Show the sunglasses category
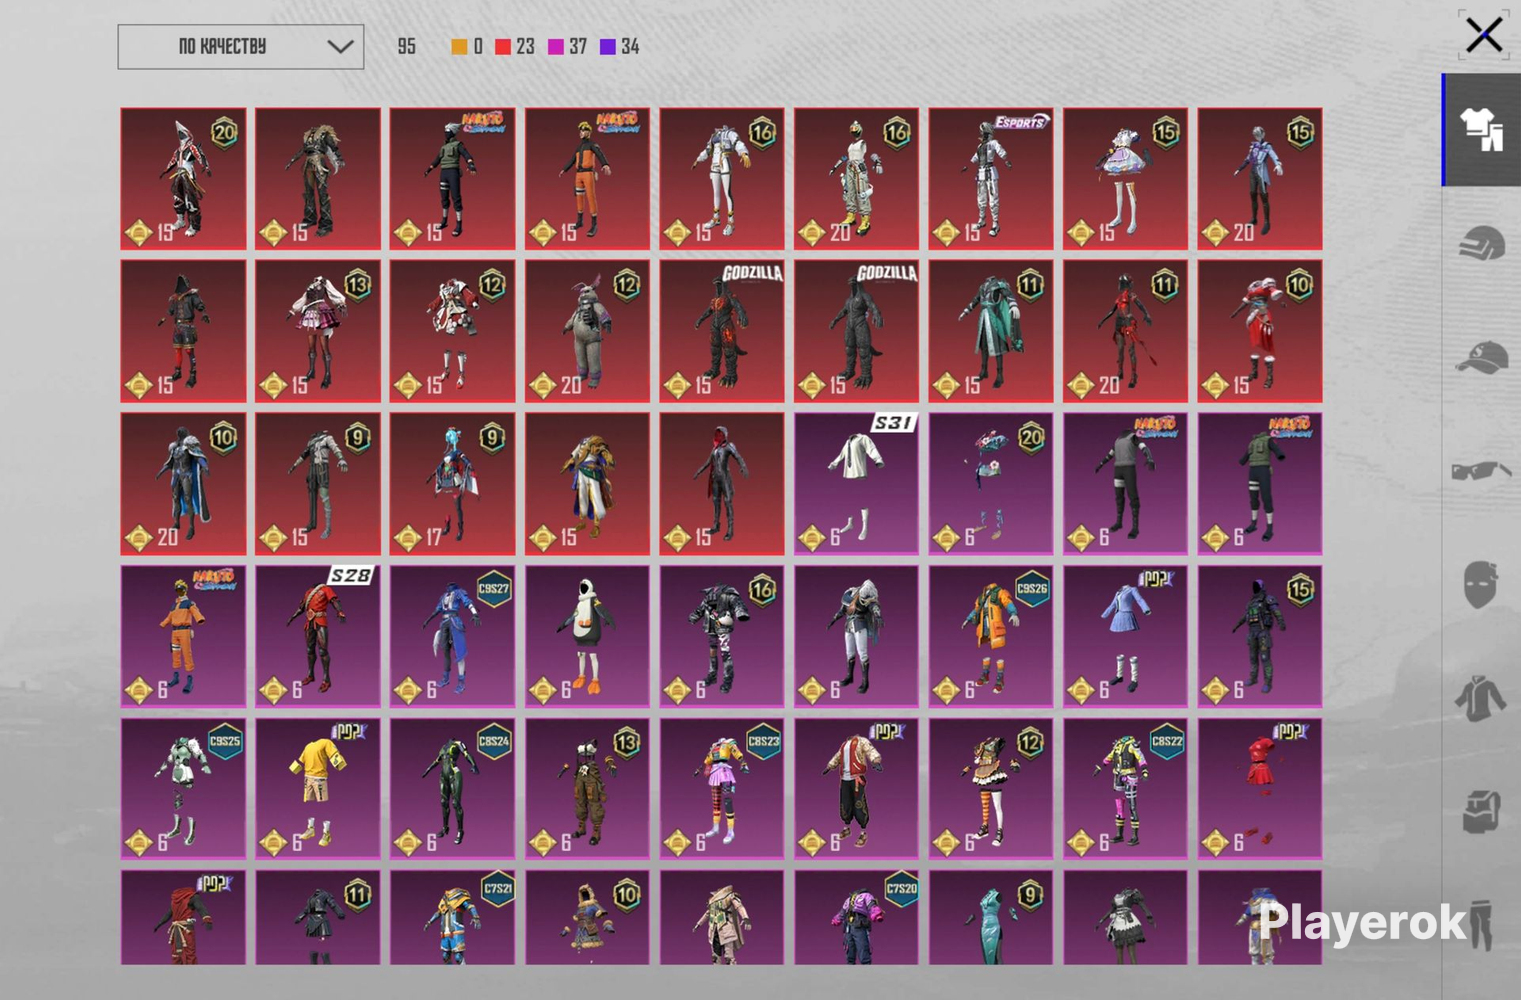 (1481, 470)
